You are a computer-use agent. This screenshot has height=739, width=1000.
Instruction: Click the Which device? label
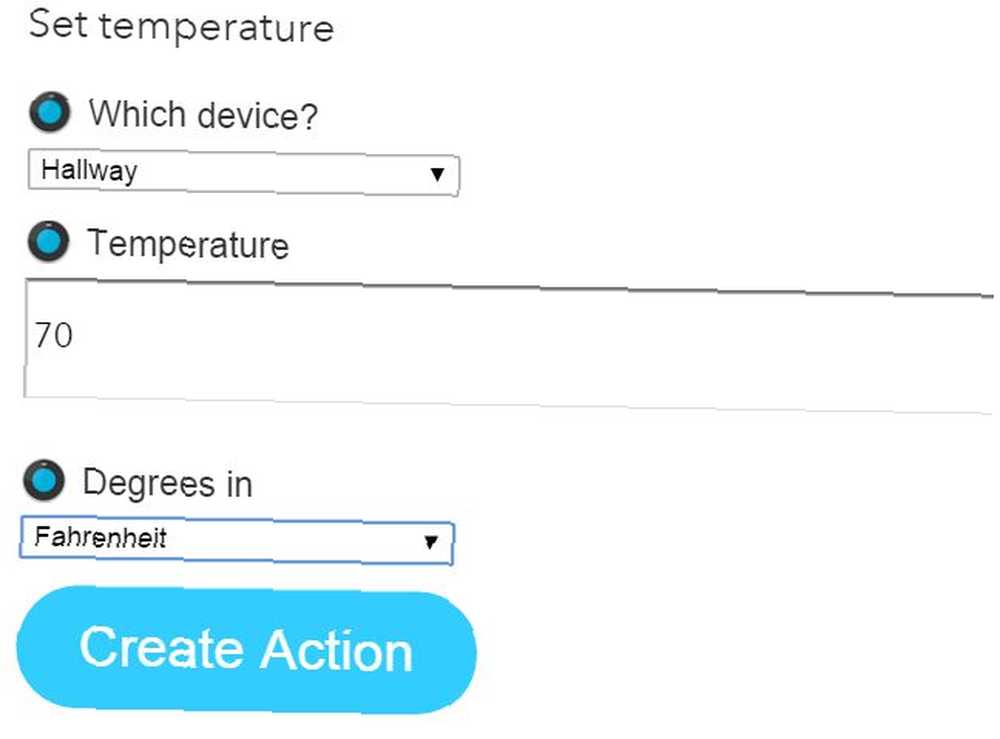203,115
